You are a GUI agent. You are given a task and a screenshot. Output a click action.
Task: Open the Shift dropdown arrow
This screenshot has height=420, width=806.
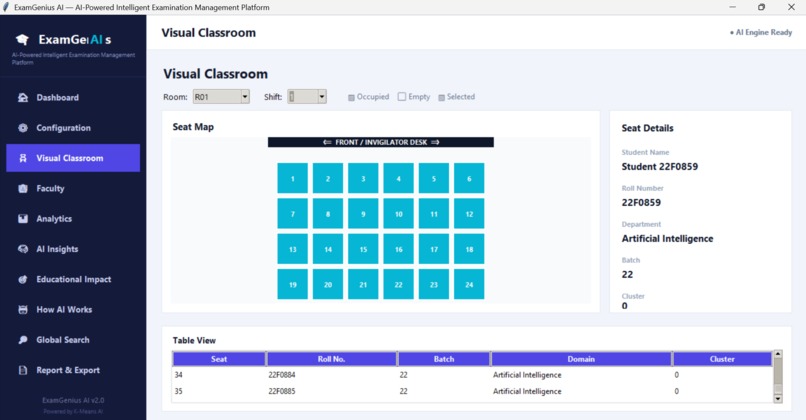click(x=322, y=97)
